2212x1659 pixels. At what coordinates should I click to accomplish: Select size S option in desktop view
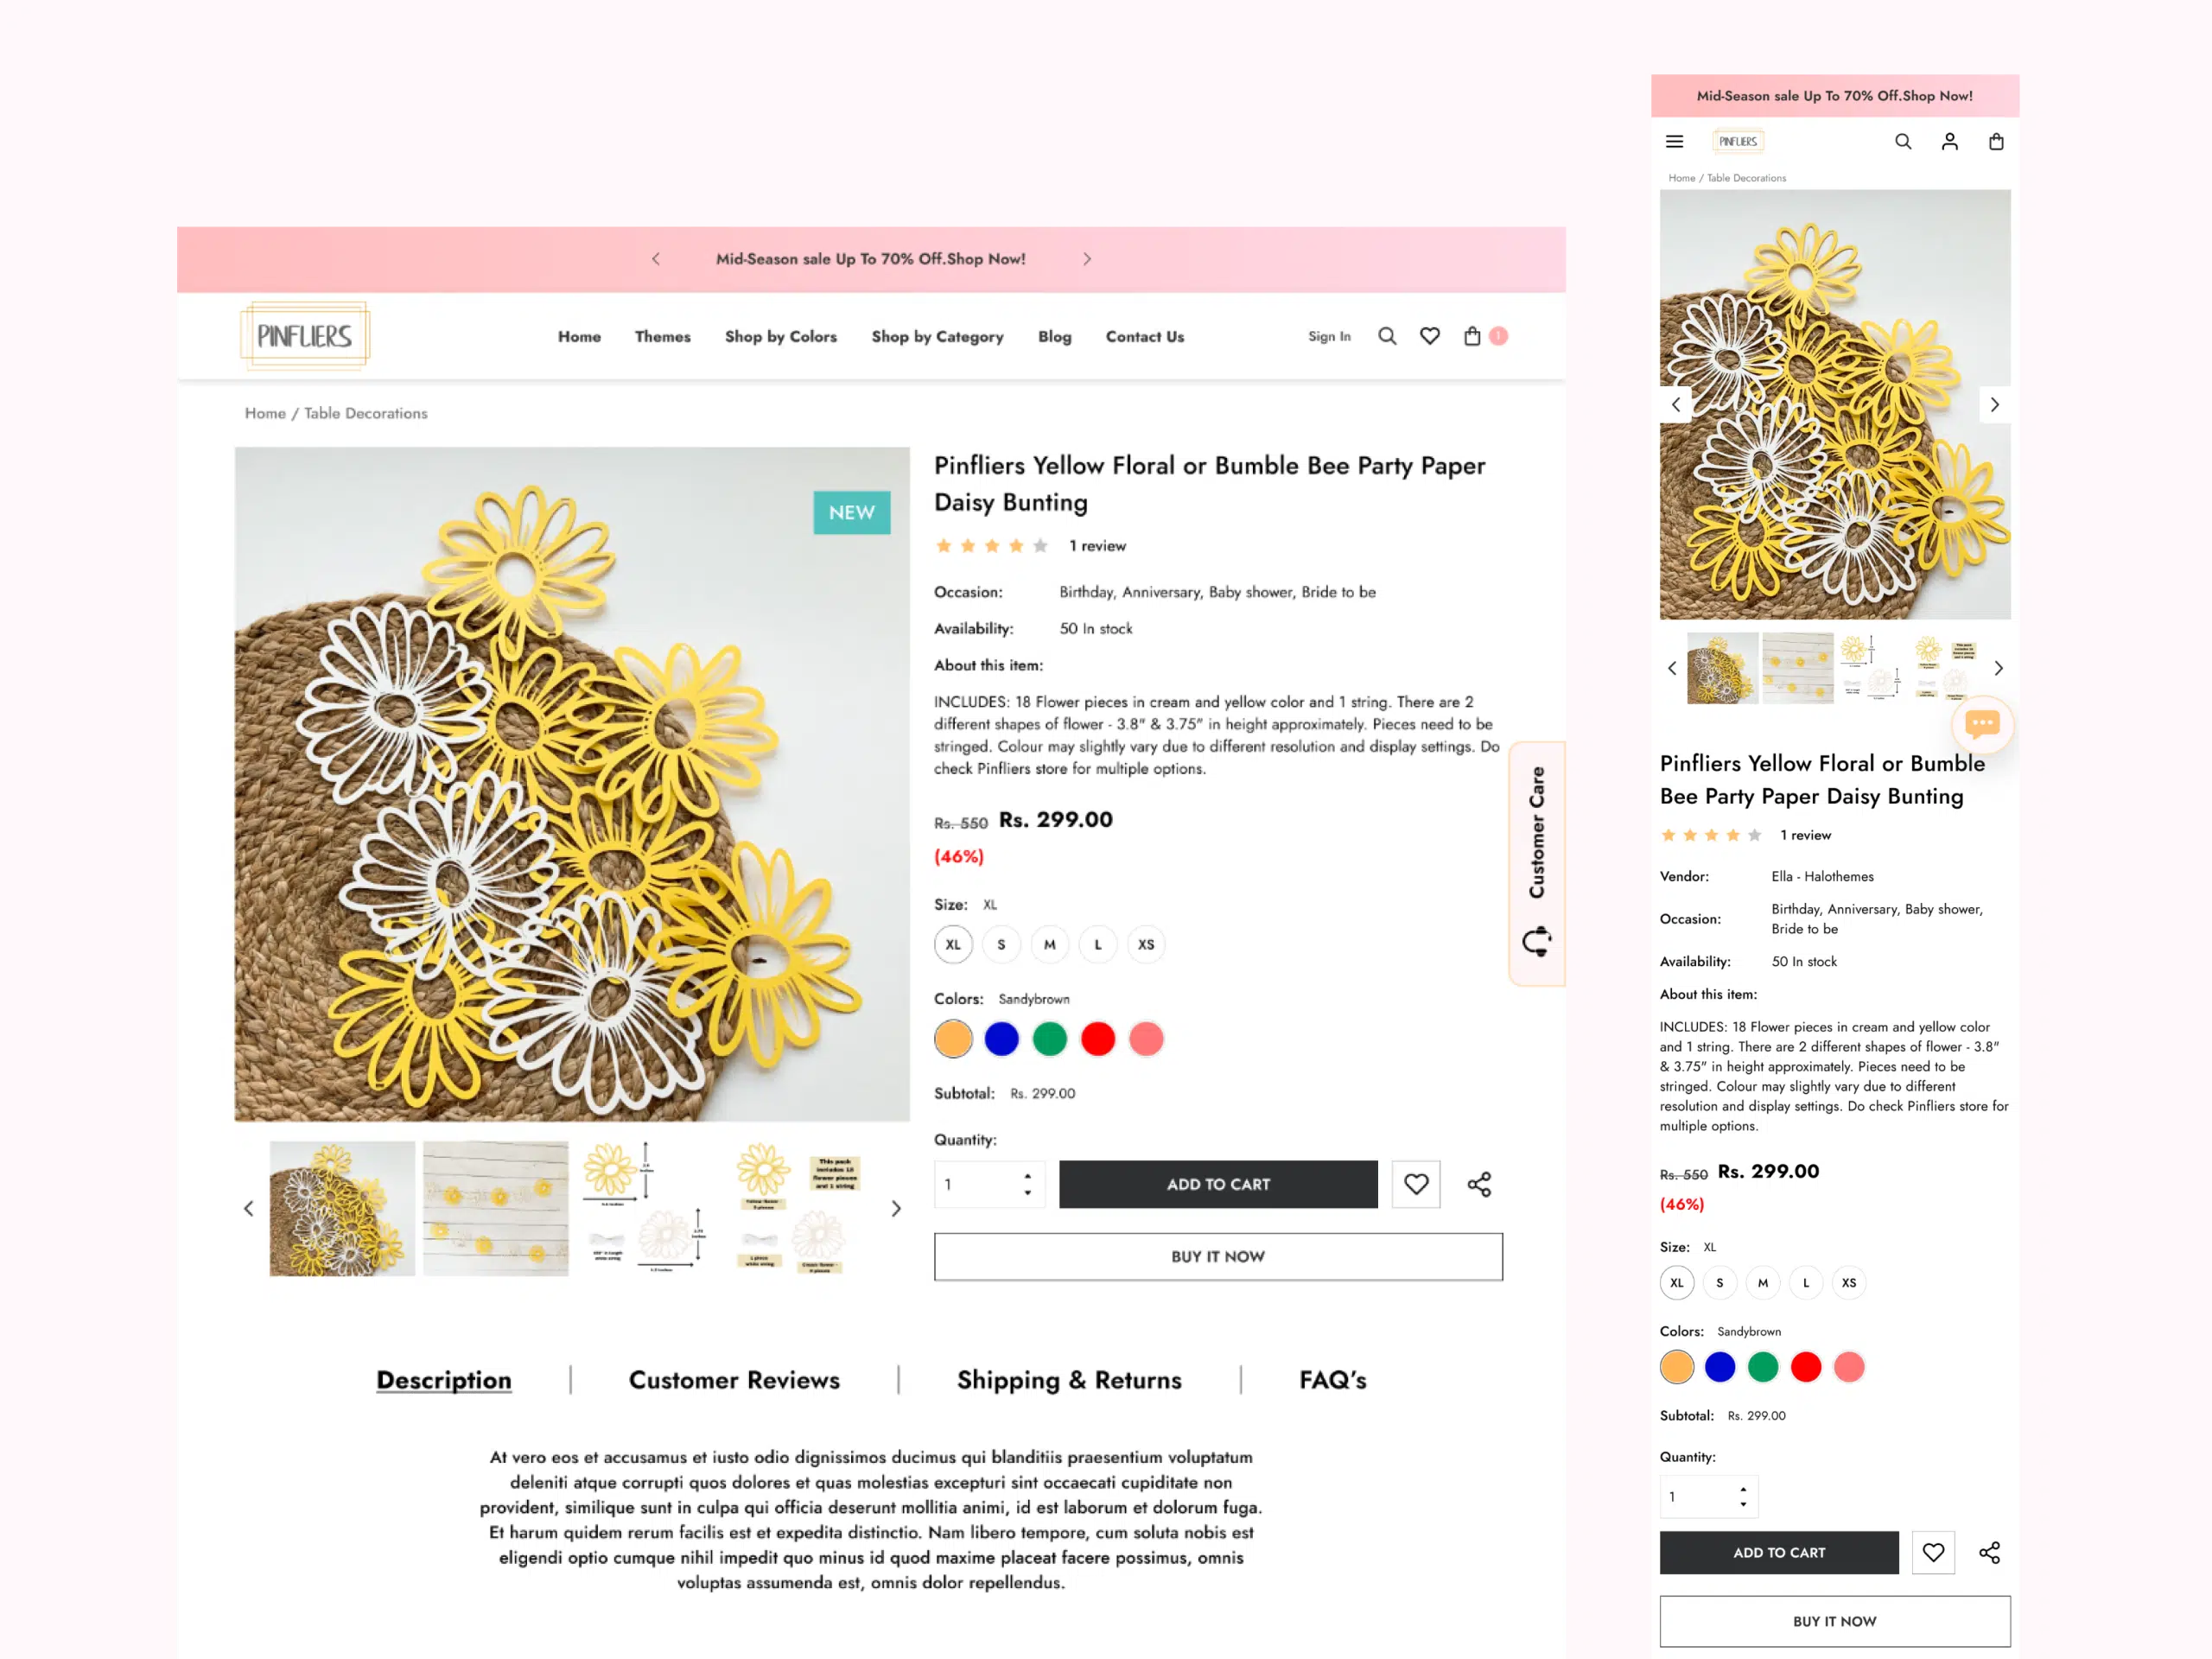tap(1001, 944)
